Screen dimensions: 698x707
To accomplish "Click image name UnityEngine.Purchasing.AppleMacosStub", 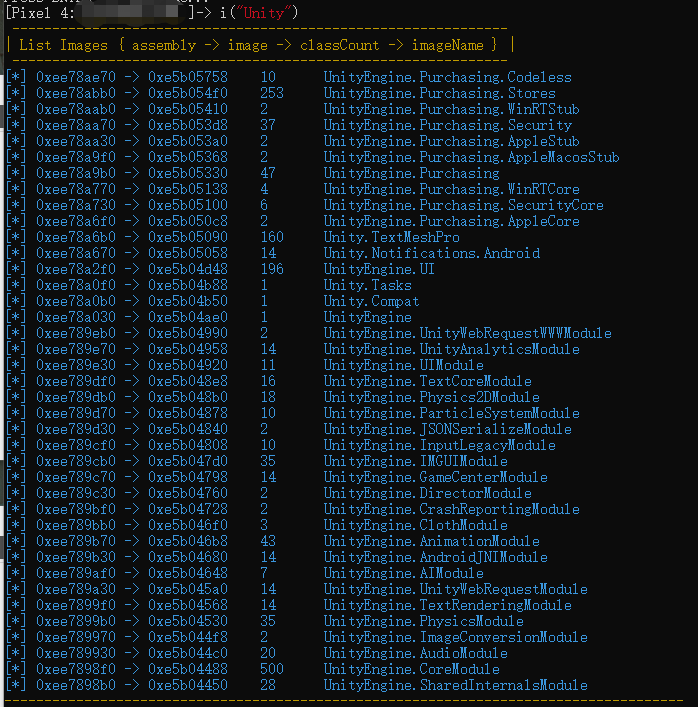I will tap(471, 157).
